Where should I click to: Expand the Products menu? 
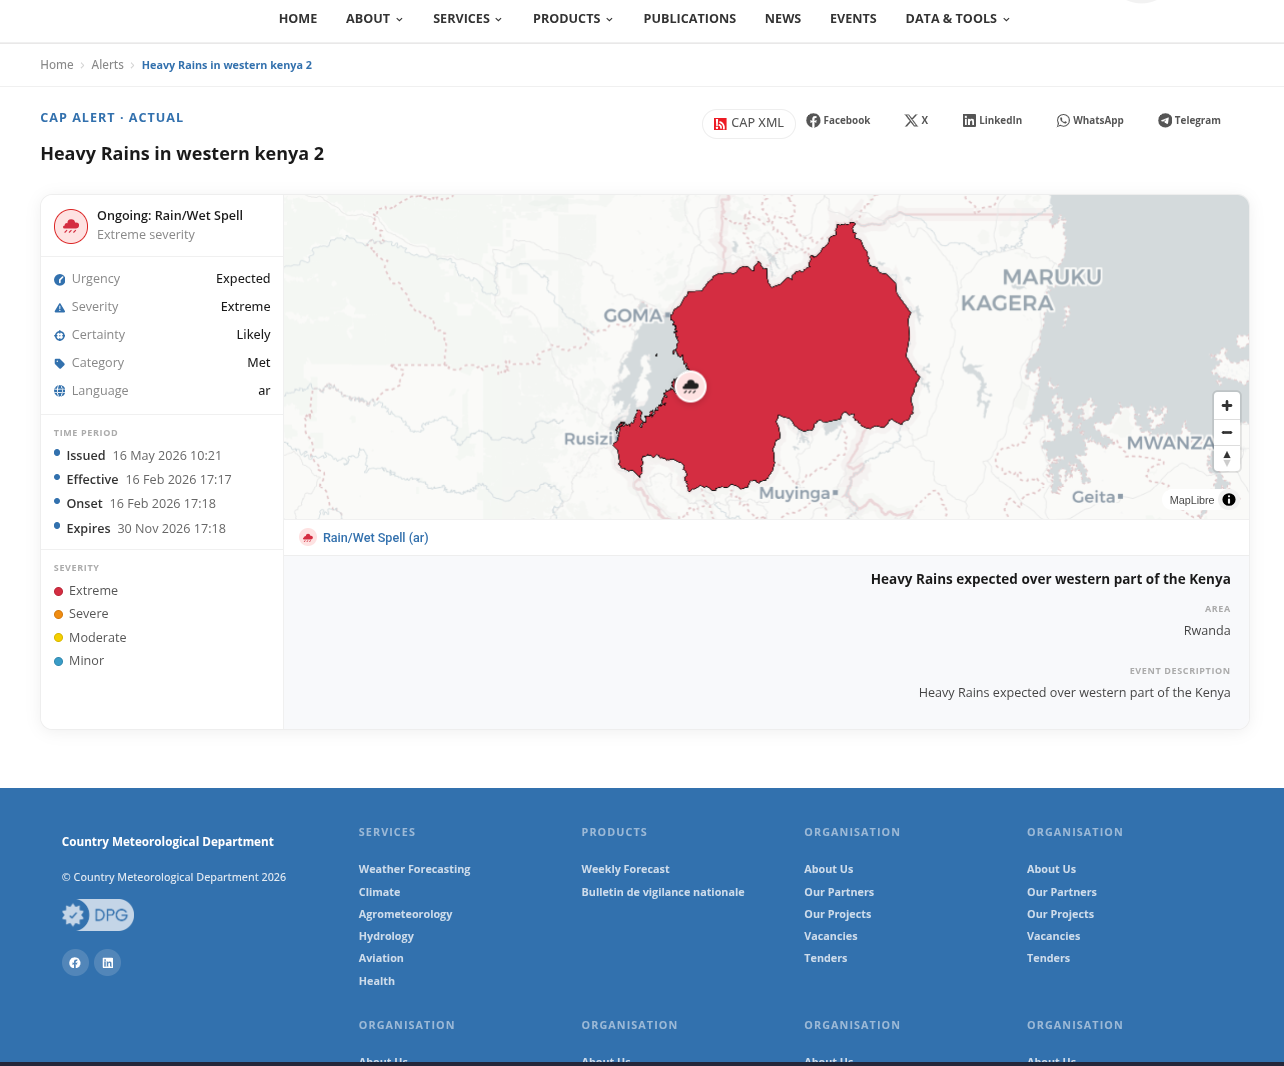coord(573,19)
